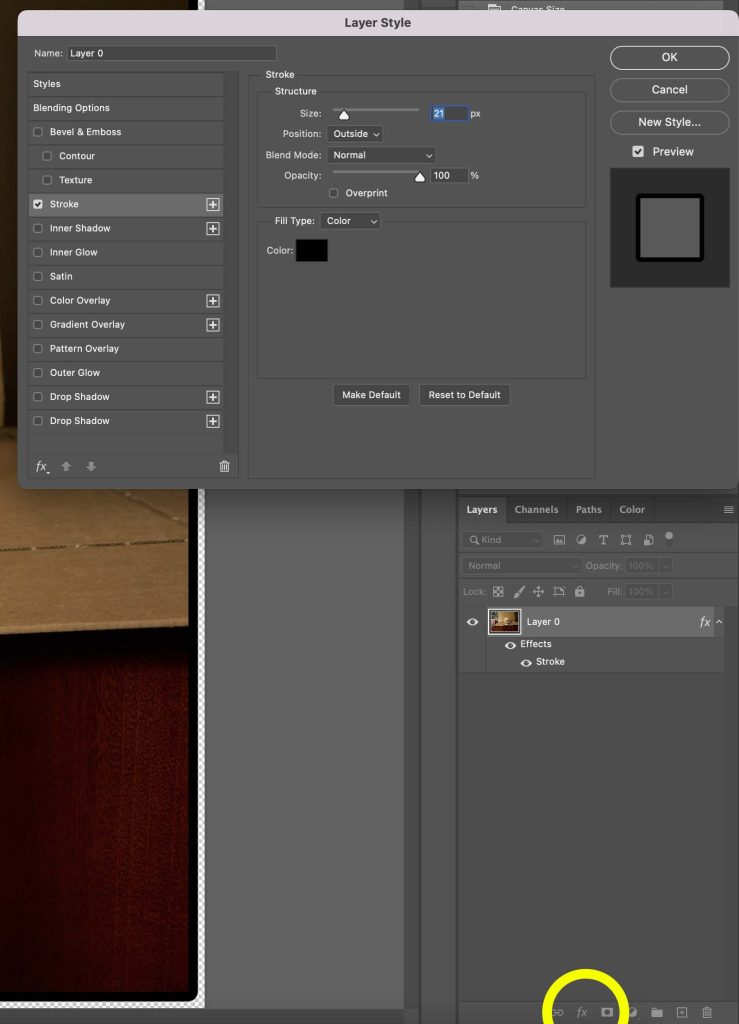This screenshot has width=739, height=1024.
Task: Enable the Bevel & Emboss checkbox
Action: click(x=38, y=132)
